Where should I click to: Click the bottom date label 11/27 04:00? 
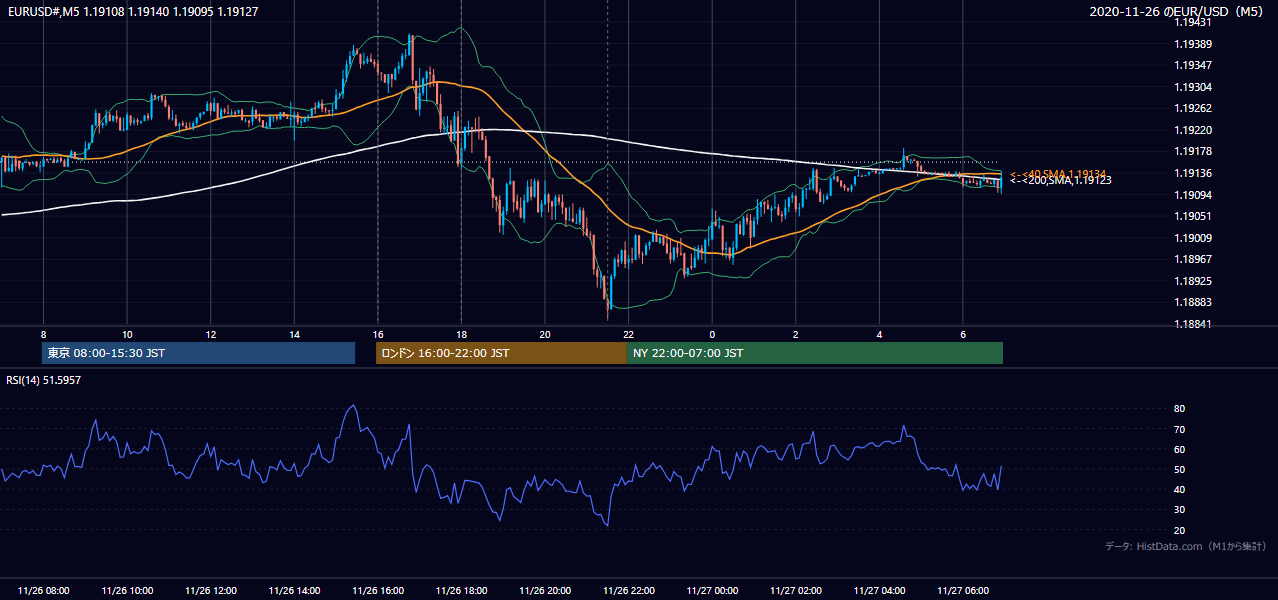click(x=879, y=591)
